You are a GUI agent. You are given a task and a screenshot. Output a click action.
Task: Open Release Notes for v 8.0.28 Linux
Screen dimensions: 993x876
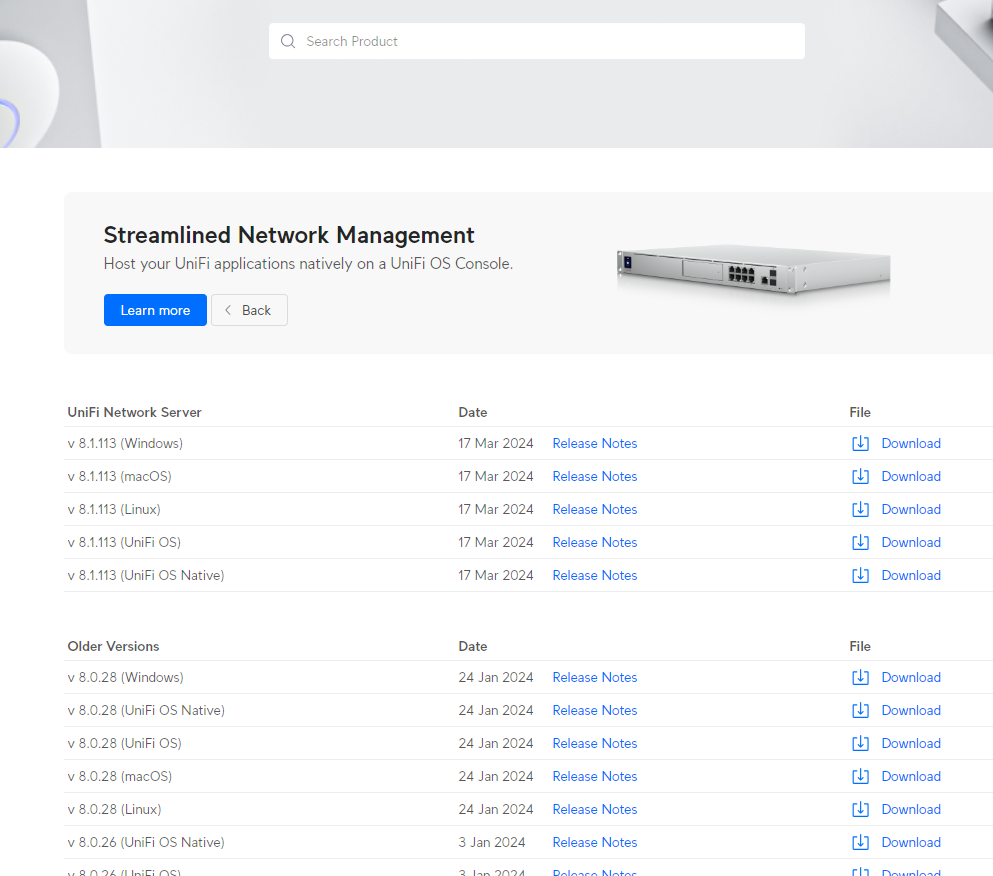click(x=595, y=809)
